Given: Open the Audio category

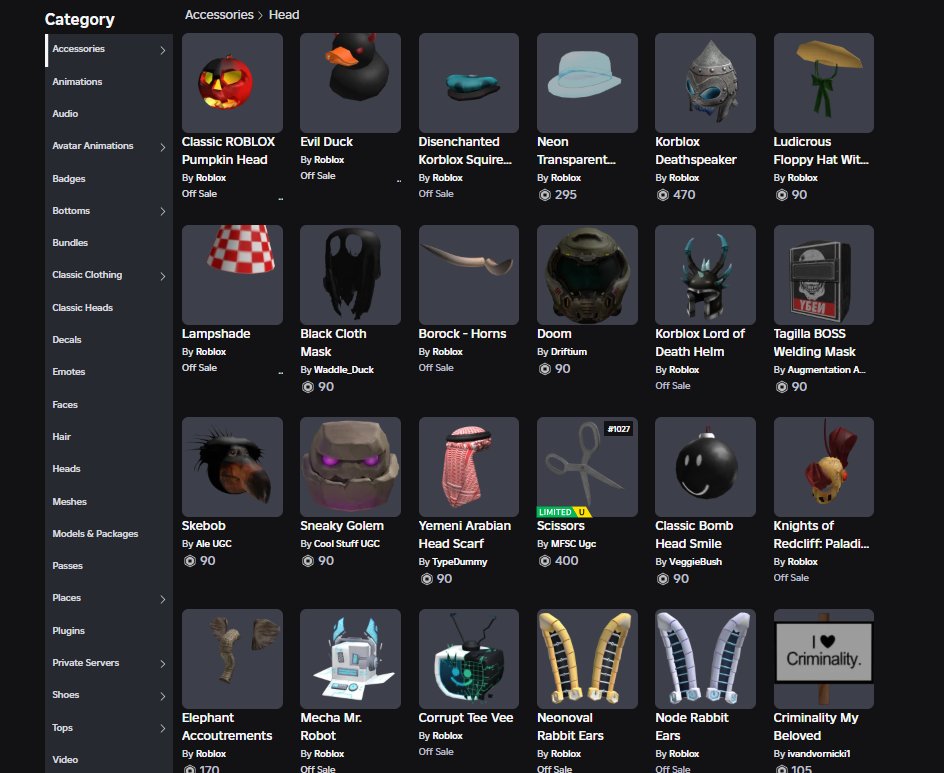Looking at the screenshot, I should click(x=65, y=113).
